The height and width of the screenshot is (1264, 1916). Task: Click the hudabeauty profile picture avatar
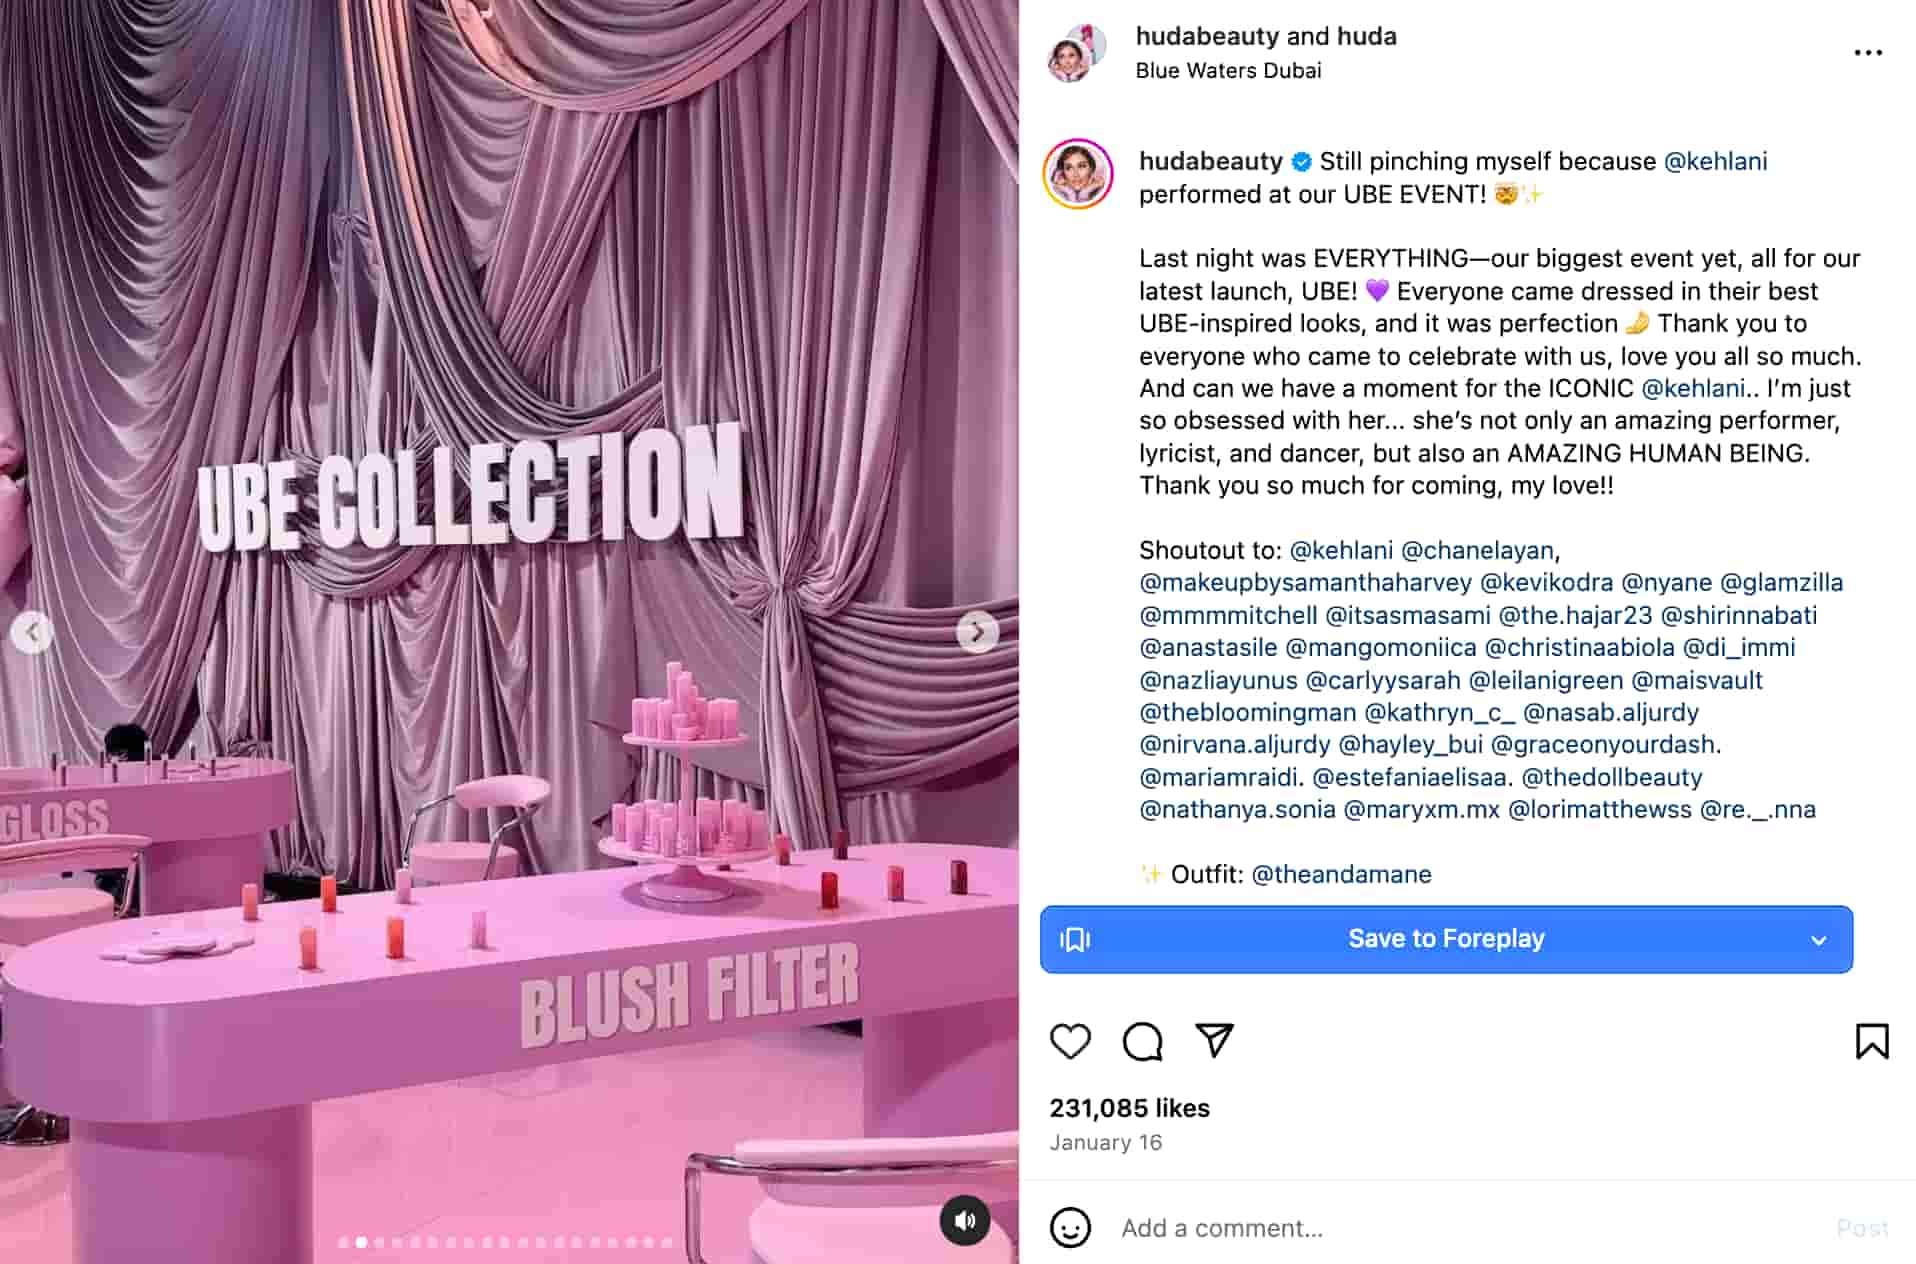1077,48
